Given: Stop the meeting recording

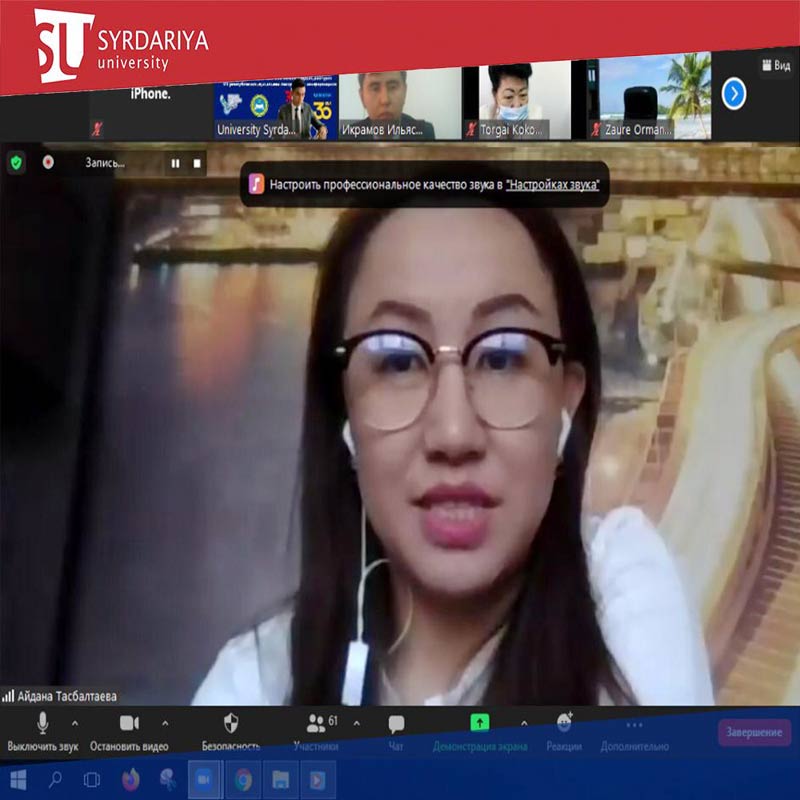Looking at the screenshot, I should [197, 163].
